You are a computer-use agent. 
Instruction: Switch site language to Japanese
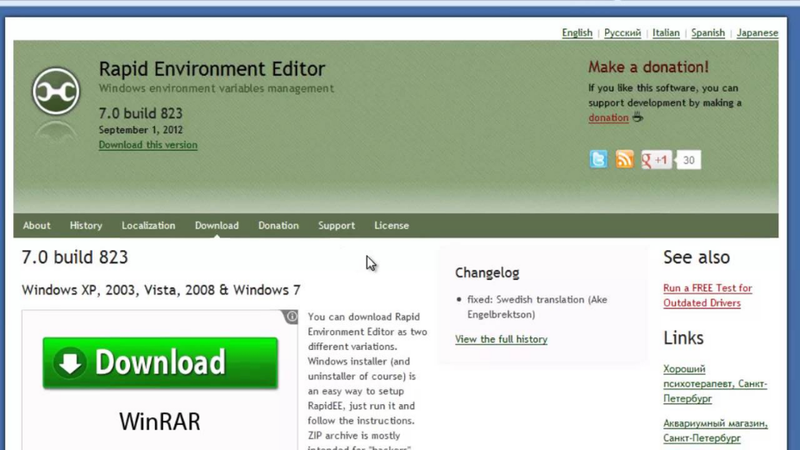(x=757, y=33)
